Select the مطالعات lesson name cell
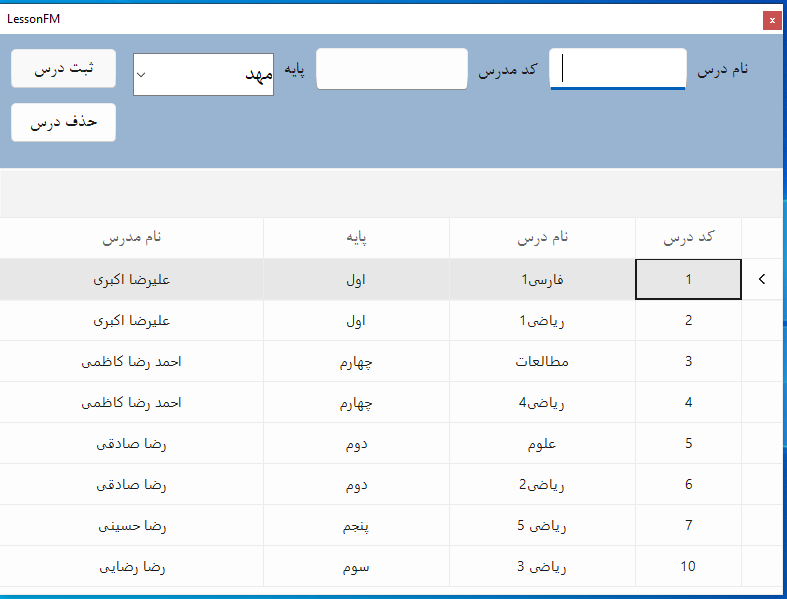Screen dimensions: 787x599 (542, 362)
